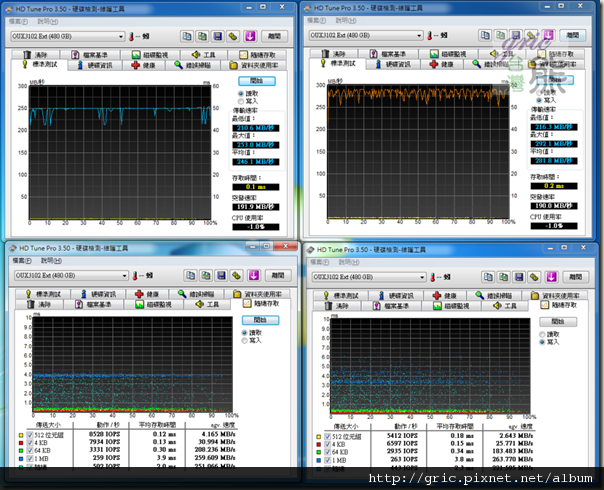Copy screenshot icon in the write benchmark window
This screenshot has width=604, height=490.
pos(500,35)
